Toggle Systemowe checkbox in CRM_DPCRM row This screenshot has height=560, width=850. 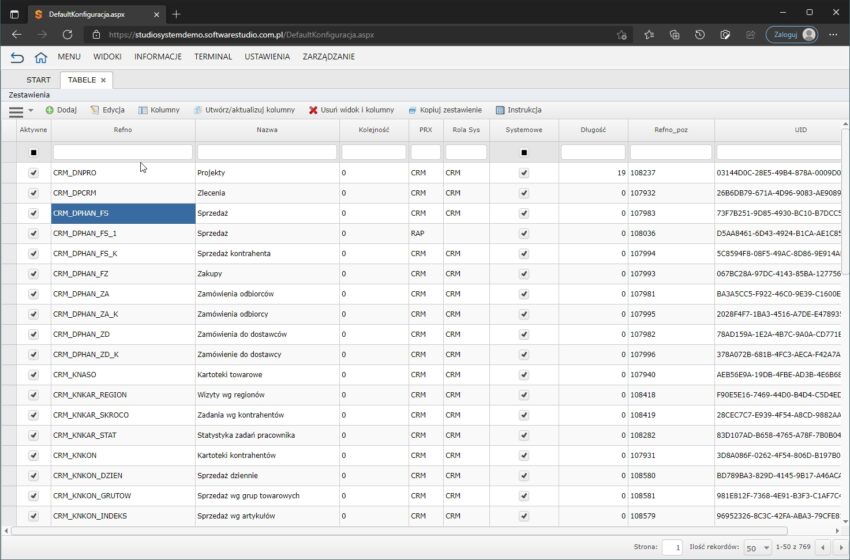[523, 193]
